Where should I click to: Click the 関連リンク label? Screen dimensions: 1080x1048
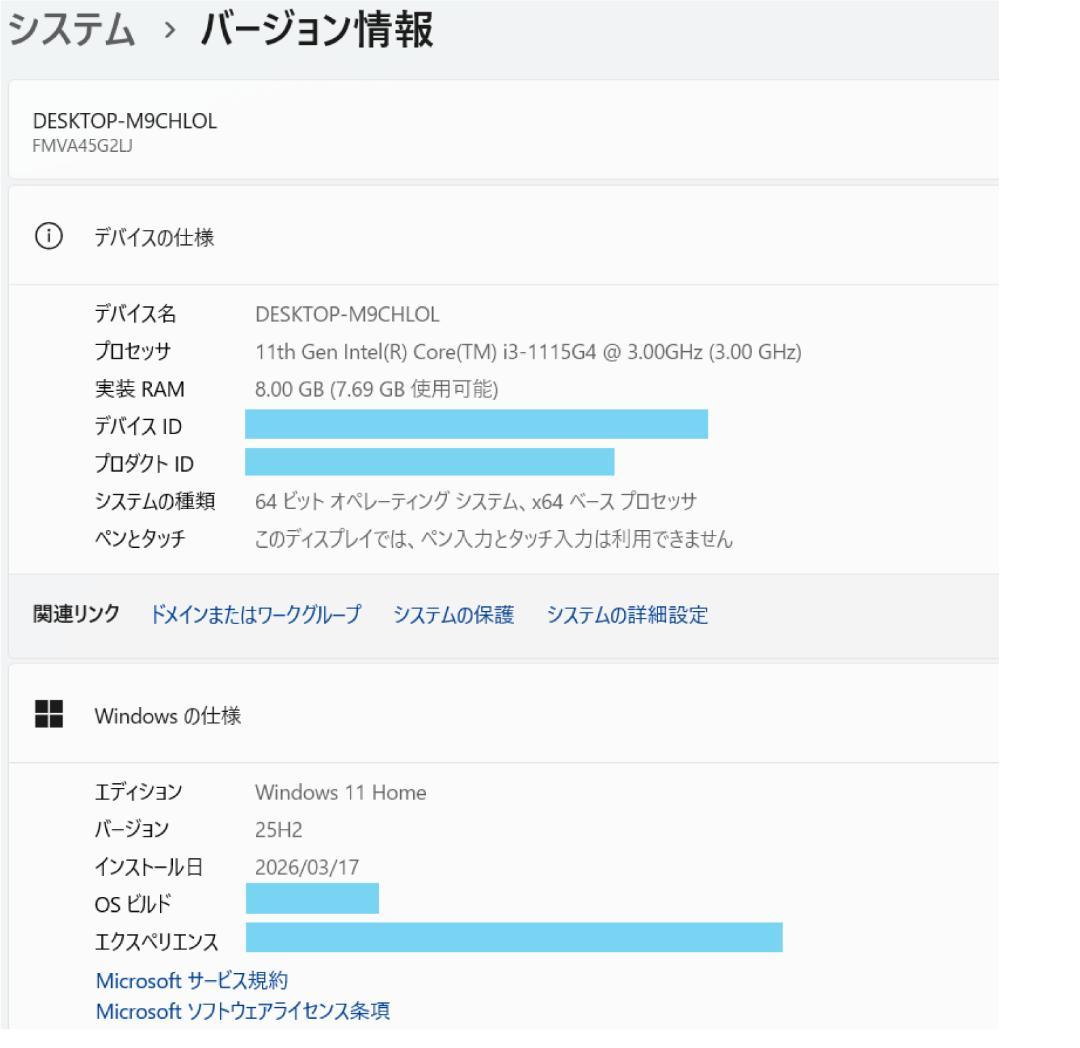pos(76,614)
